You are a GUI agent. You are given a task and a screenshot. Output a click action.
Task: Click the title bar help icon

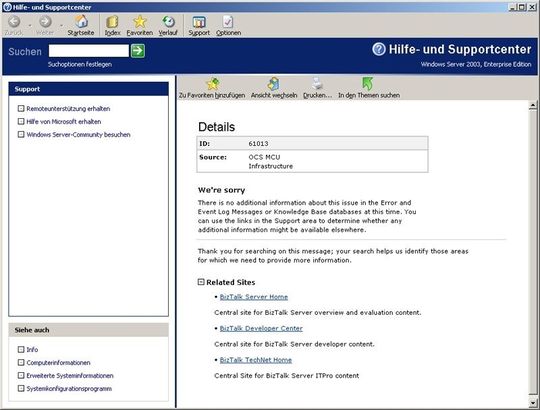(x=7, y=7)
